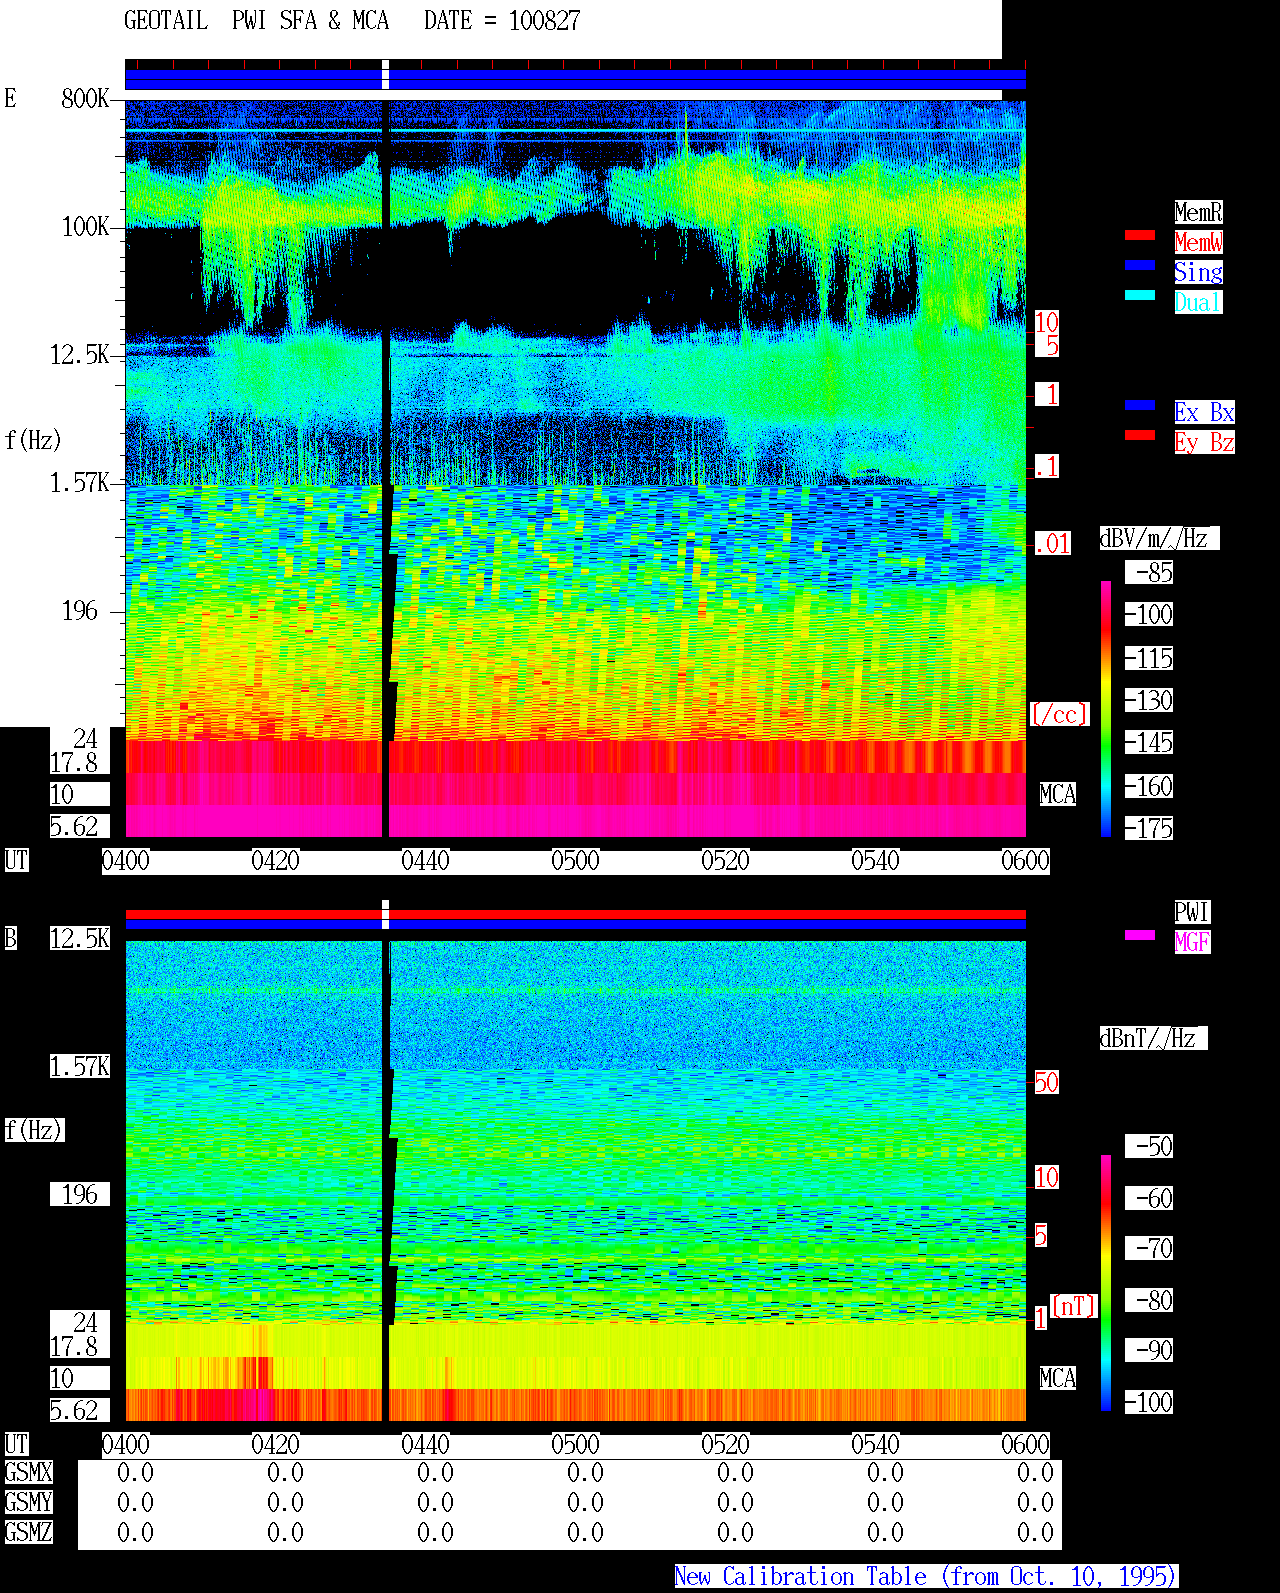Click the dBV/m electric field color bar
The height and width of the screenshot is (1593, 1280).
coord(1106,708)
